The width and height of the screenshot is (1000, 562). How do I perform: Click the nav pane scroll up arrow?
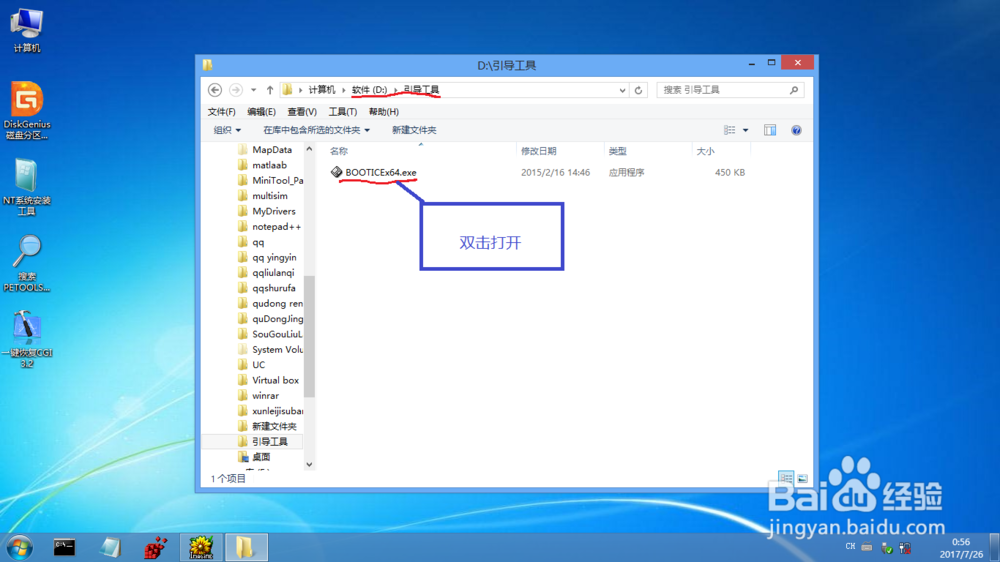pyautogui.click(x=309, y=149)
